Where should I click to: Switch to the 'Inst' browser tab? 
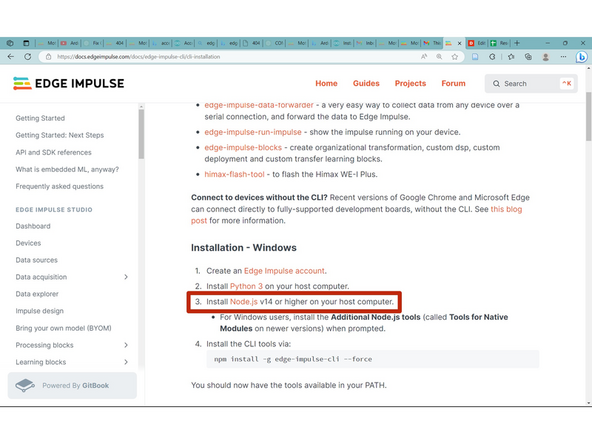[x=342, y=43]
